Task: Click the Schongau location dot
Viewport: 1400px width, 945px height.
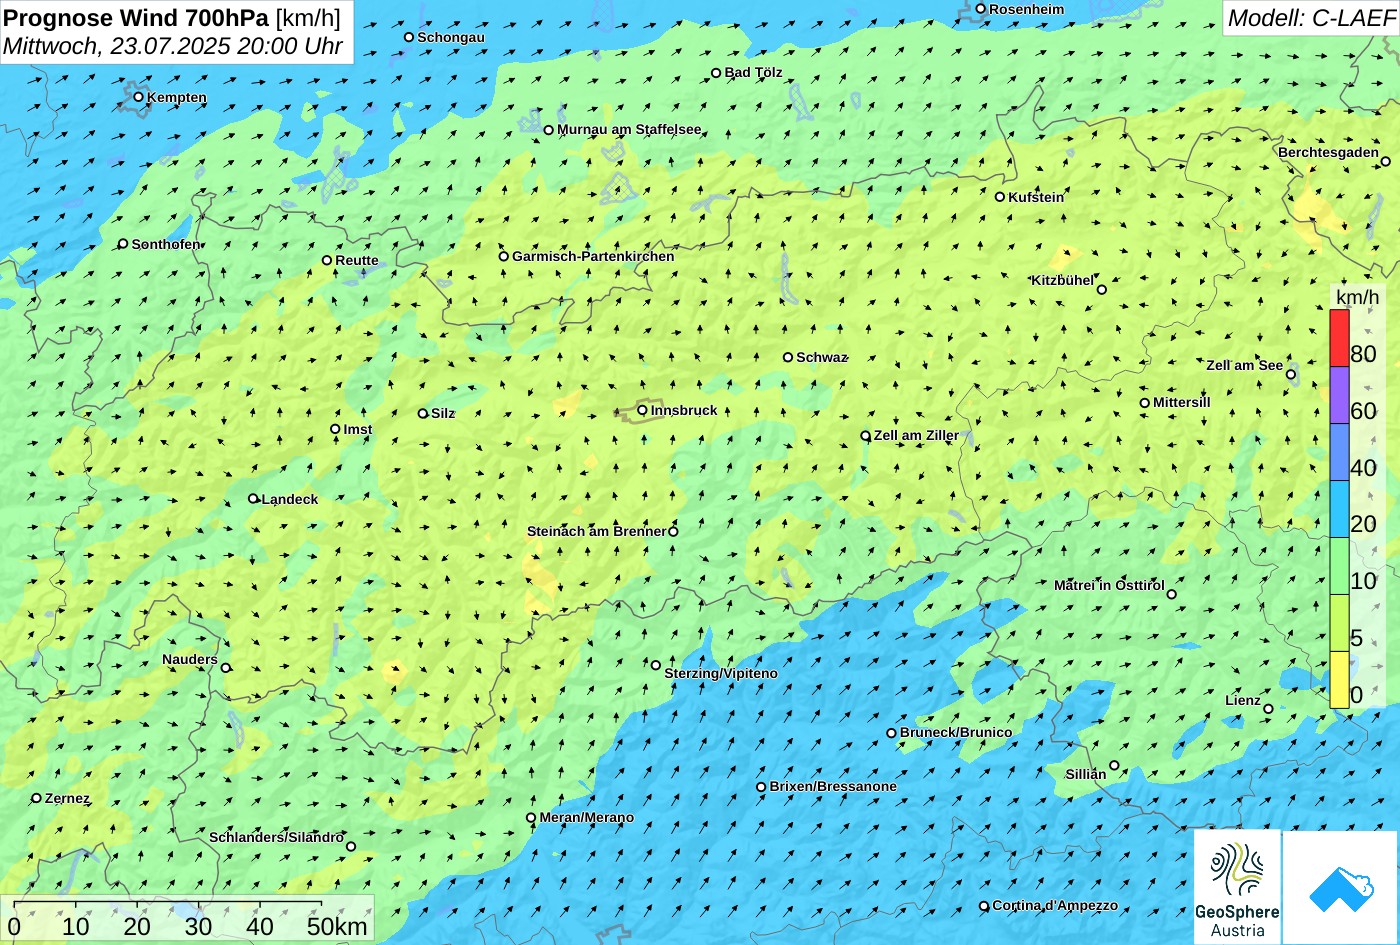Action: (409, 37)
